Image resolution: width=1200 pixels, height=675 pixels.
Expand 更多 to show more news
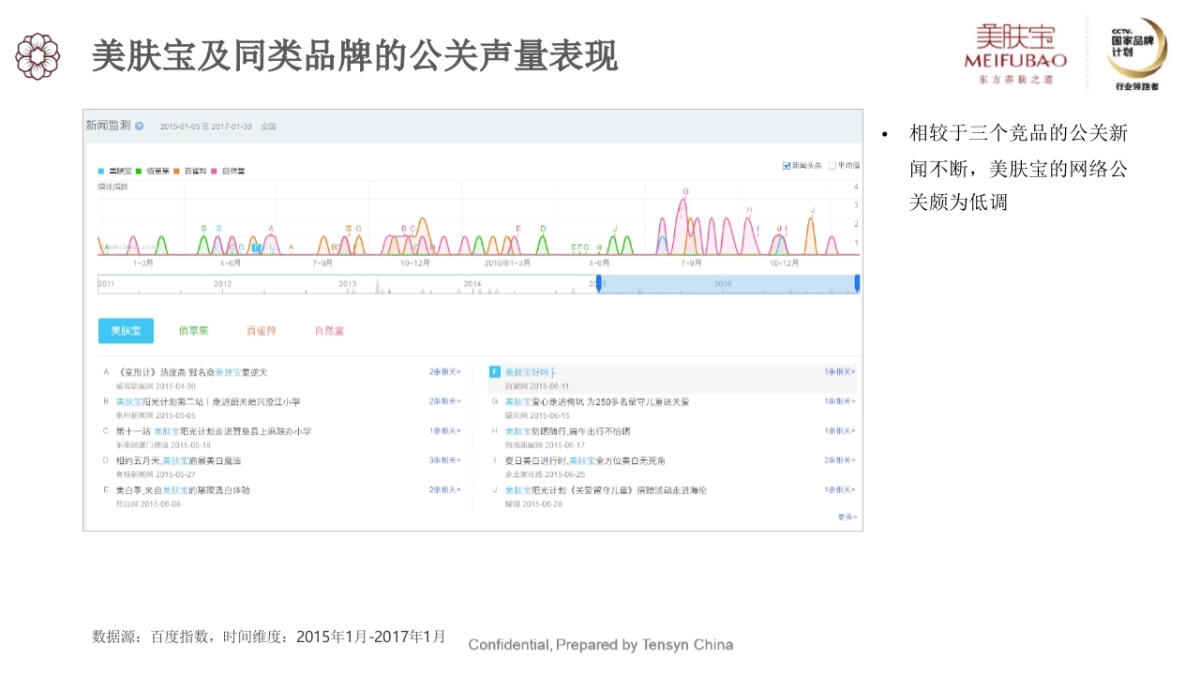coord(847,517)
